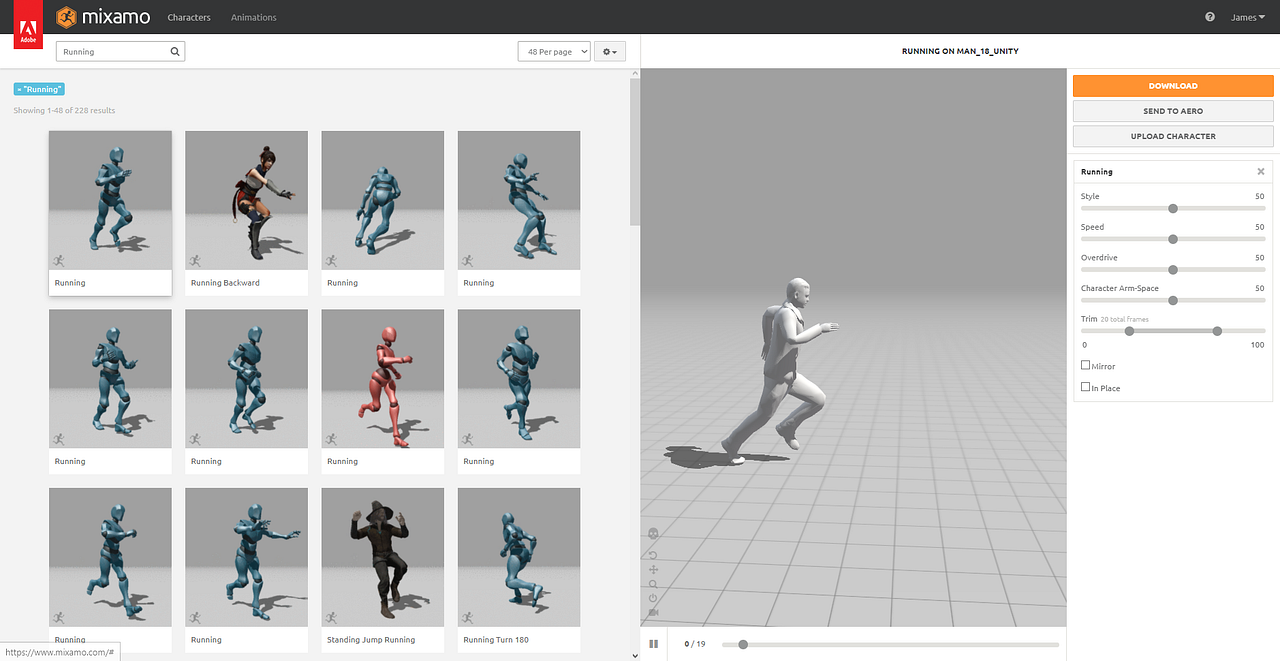
Task: Click the help question mark icon
Action: coord(1209,16)
